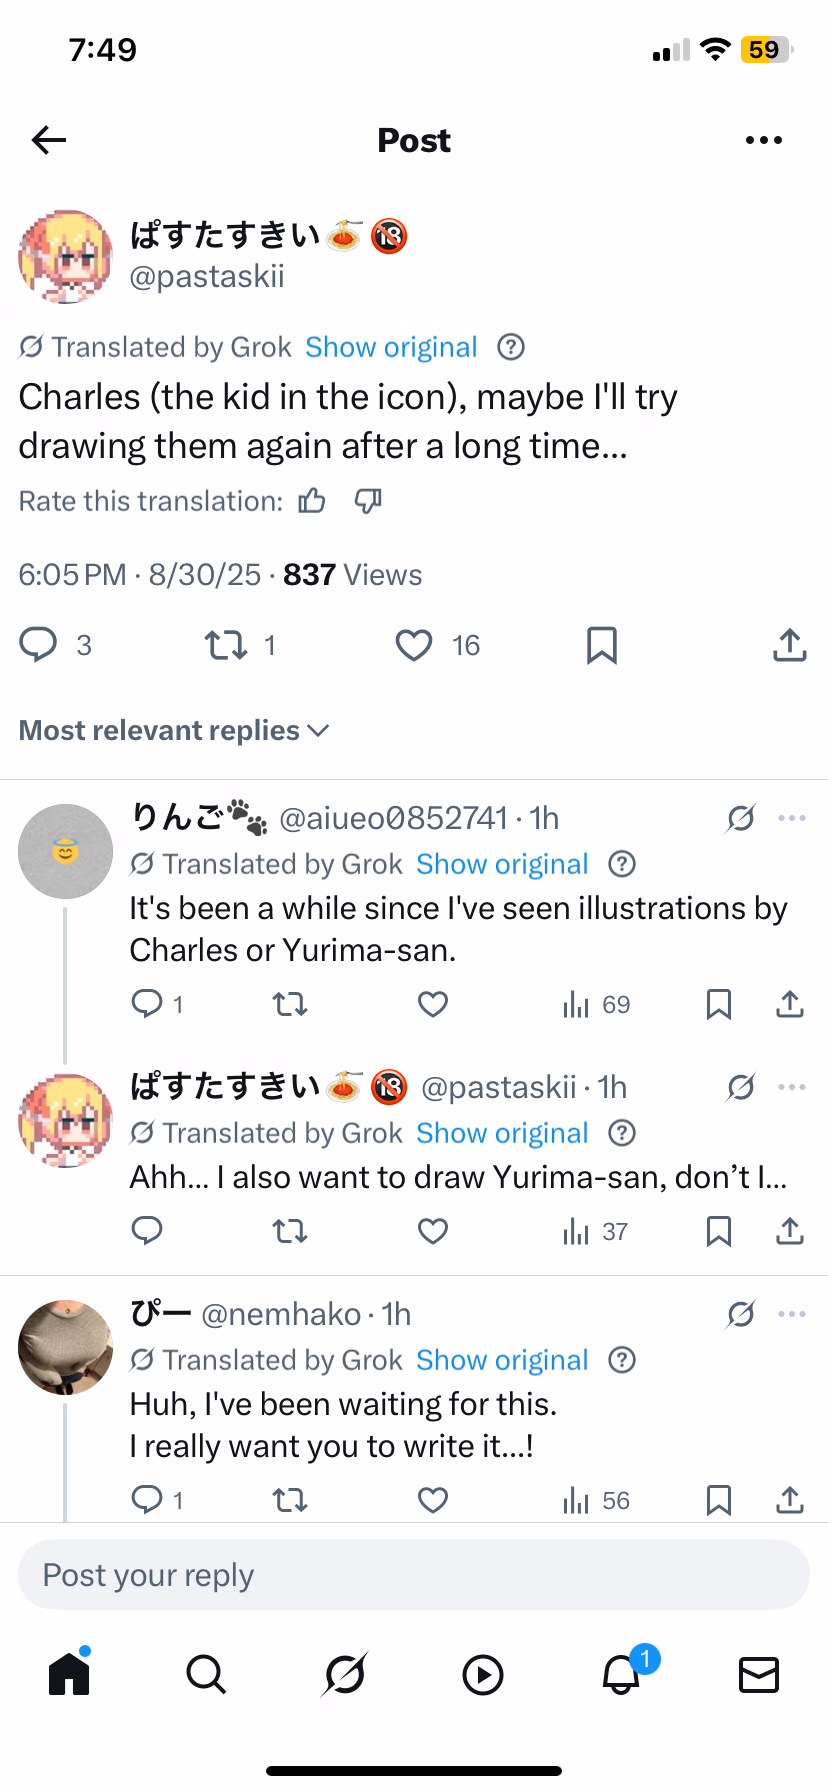Screen dimensions: 828x1792
Task: Open the three-dots post options menu
Action: click(x=764, y=140)
